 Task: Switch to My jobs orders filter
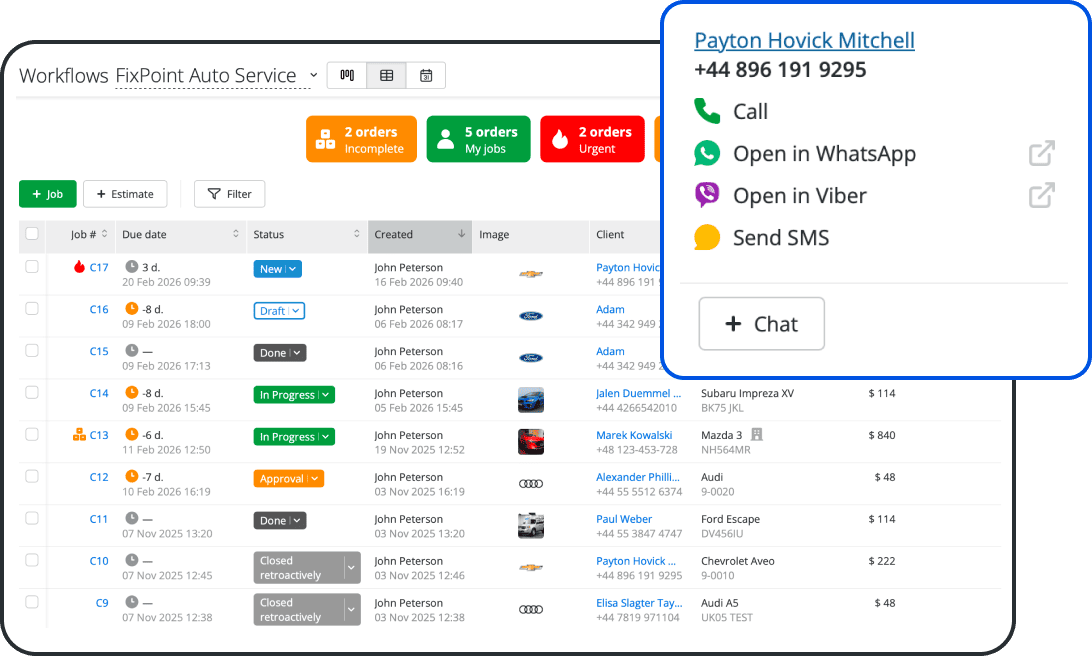pos(478,139)
